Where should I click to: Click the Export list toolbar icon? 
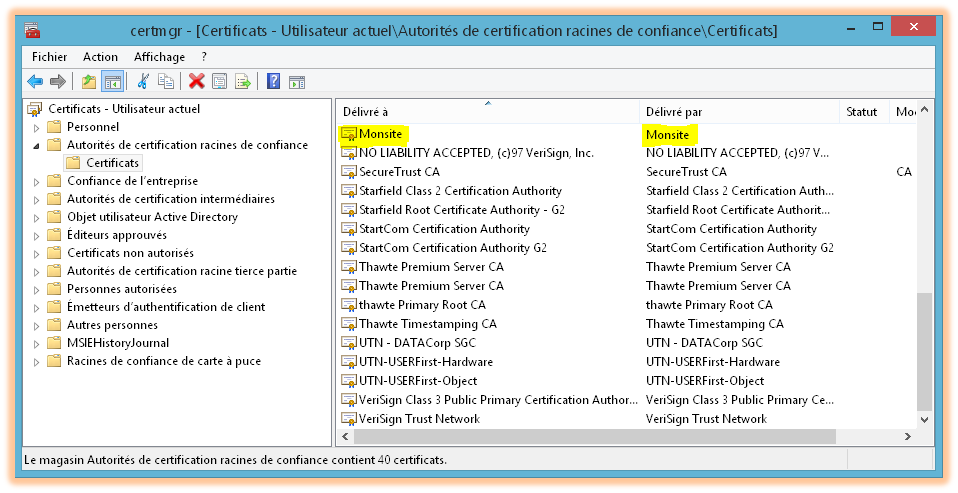[243, 81]
